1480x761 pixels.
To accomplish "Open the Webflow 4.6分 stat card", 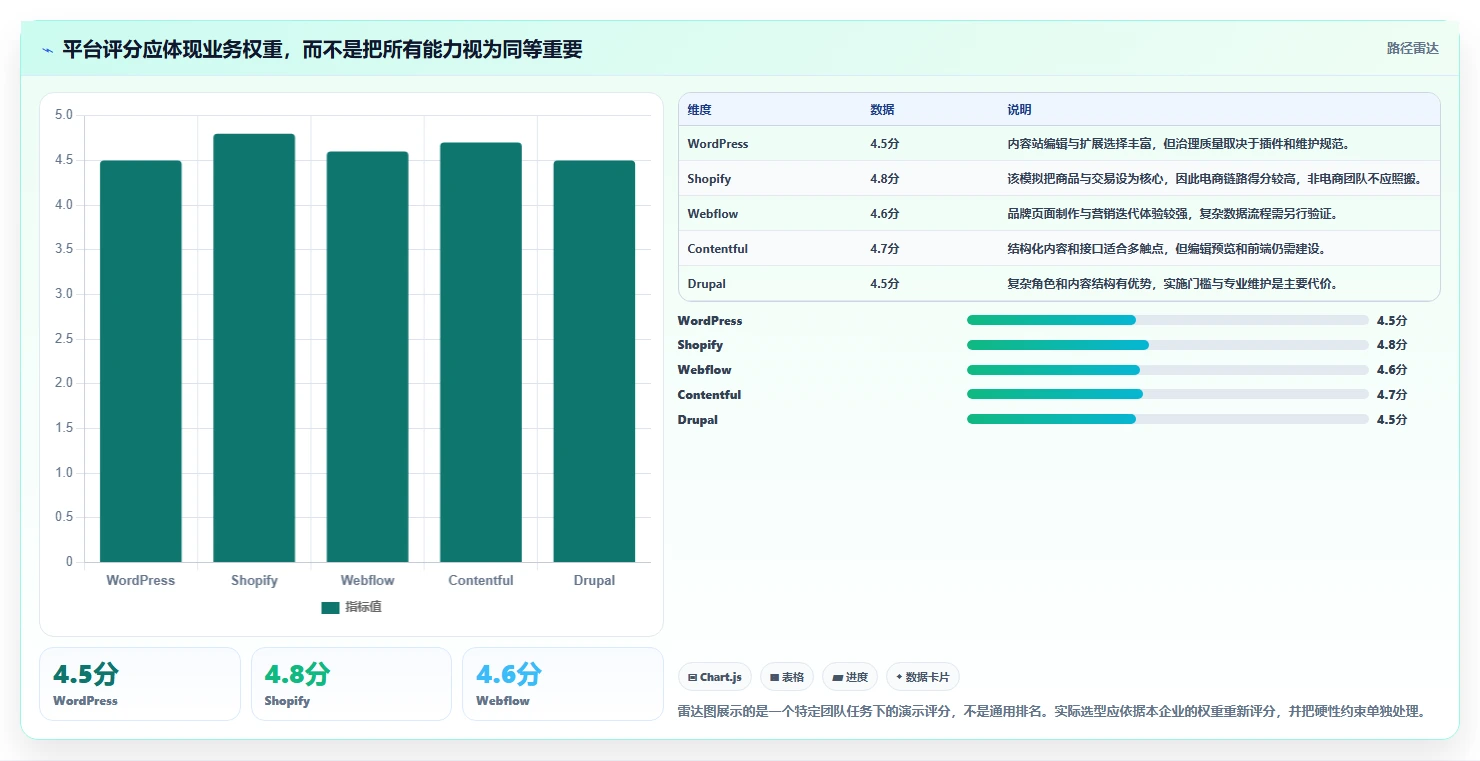I will pos(563,684).
